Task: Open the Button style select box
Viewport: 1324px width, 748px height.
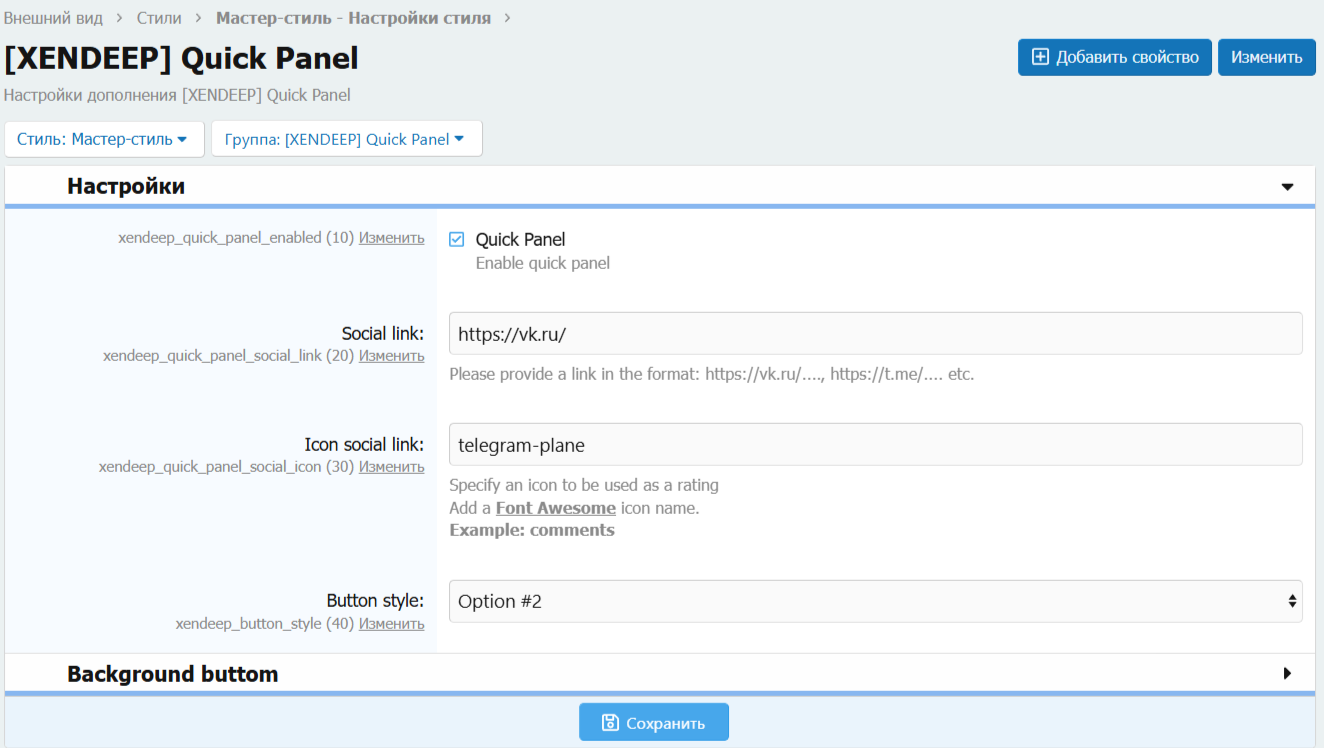Action: pyautogui.click(x=875, y=601)
